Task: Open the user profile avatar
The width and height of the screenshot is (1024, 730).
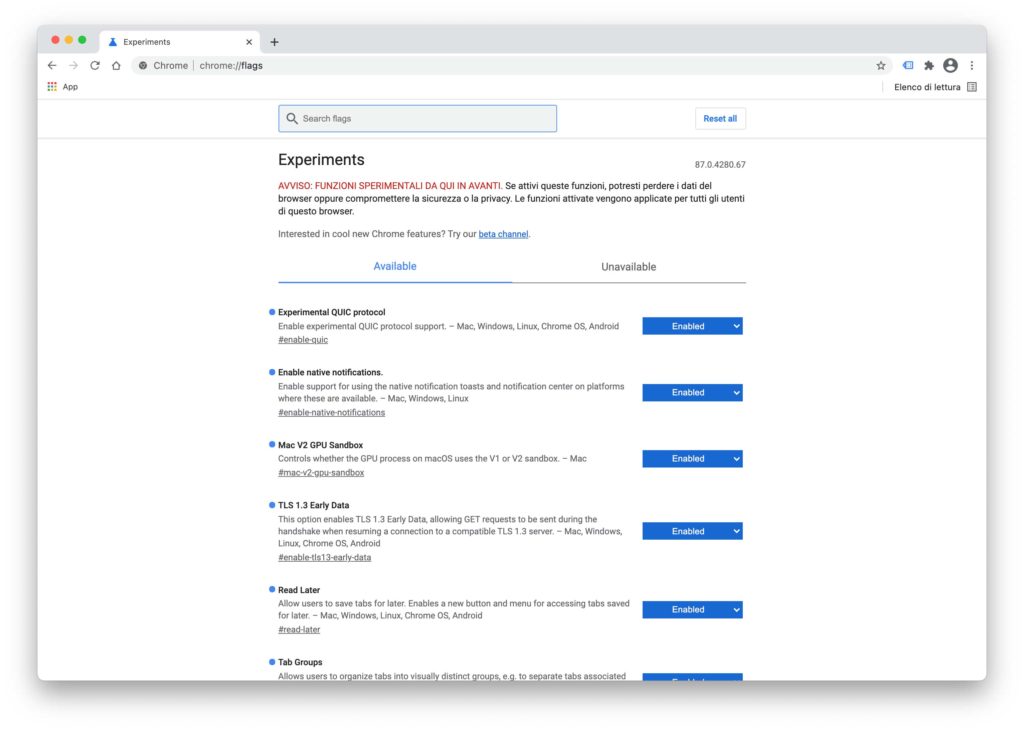Action: point(950,65)
